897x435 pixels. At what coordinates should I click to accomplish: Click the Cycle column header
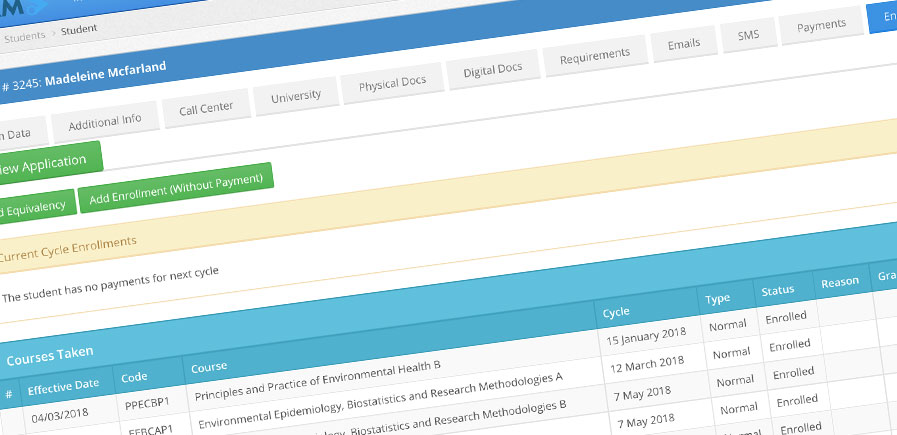pyautogui.click(x=616, y=311)
